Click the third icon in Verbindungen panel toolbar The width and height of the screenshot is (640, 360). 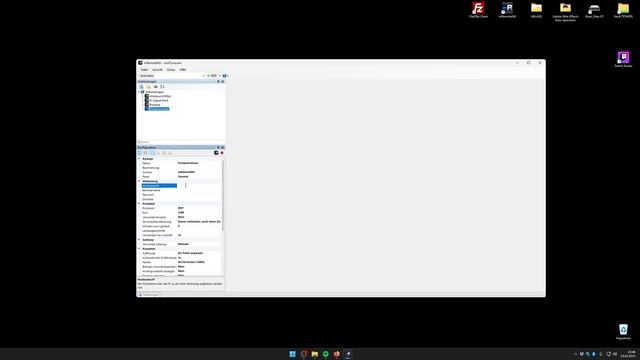click(156, 87)
